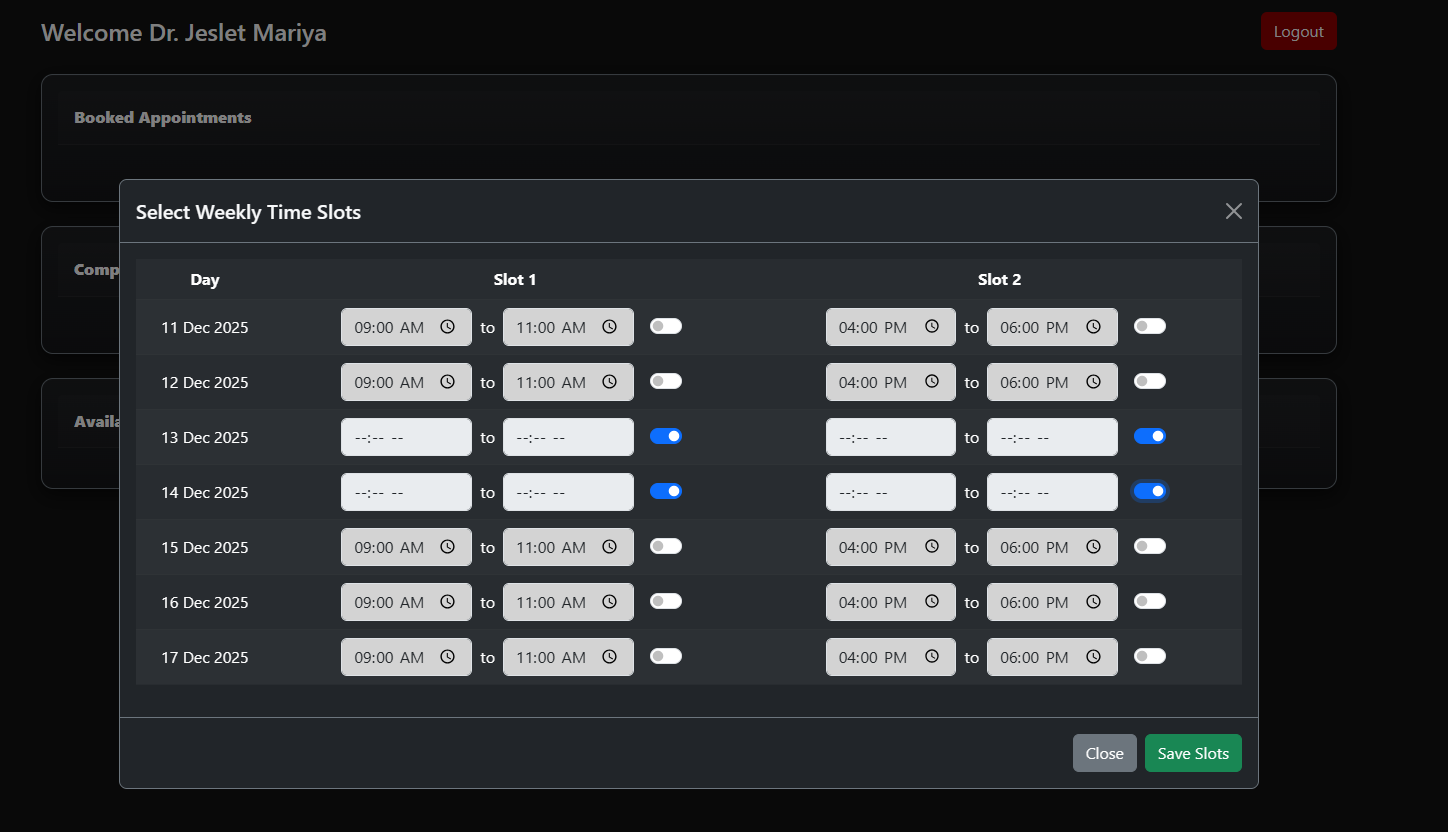Click clock icon in 12 Dec Slot 2 start time

(932, 382)
